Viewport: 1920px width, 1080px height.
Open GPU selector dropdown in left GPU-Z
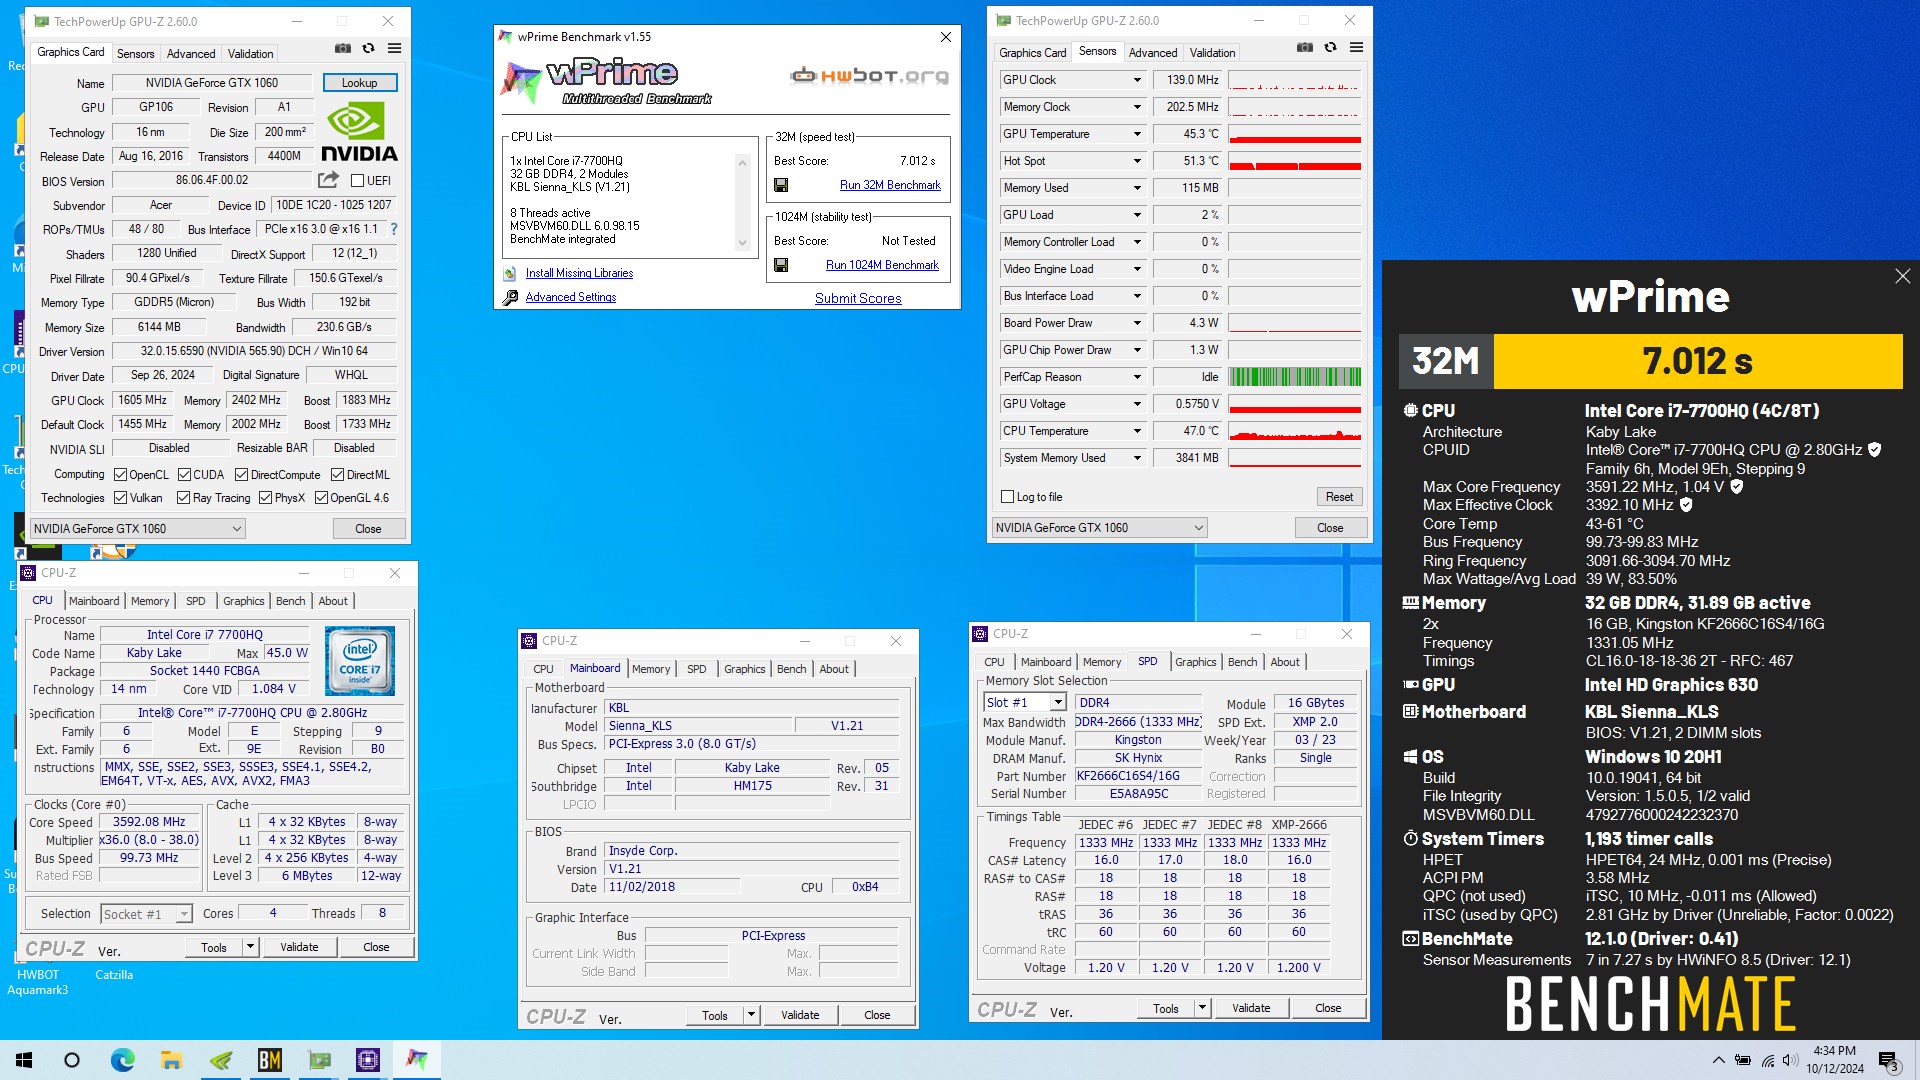pyautogui.click(x=137, y=529)
